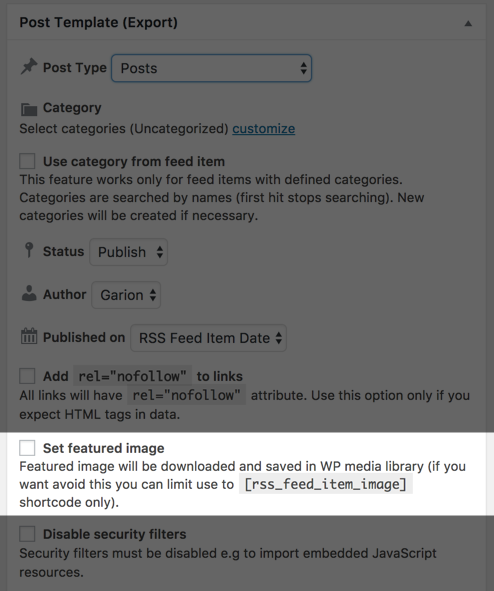The height and width of the screenshot is (591, 494).
Task: Click the Use category from feed item label
Action: click(x=134, y=161)
